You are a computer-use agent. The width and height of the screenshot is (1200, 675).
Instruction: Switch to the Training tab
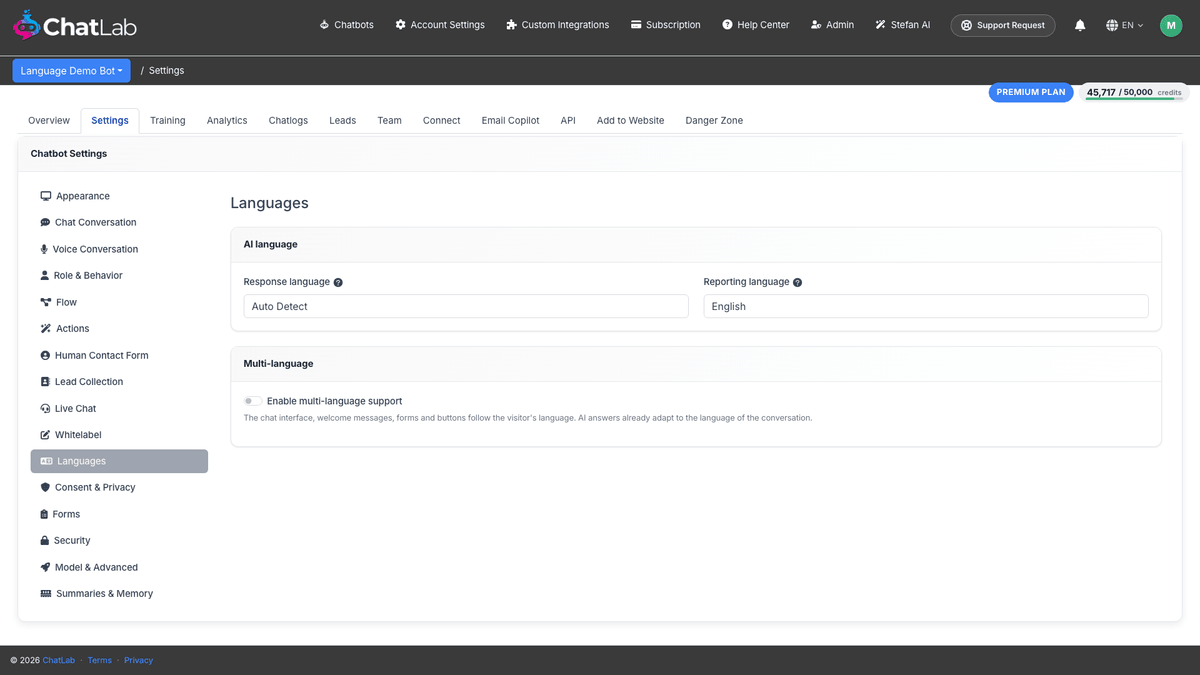coord(168,120)
